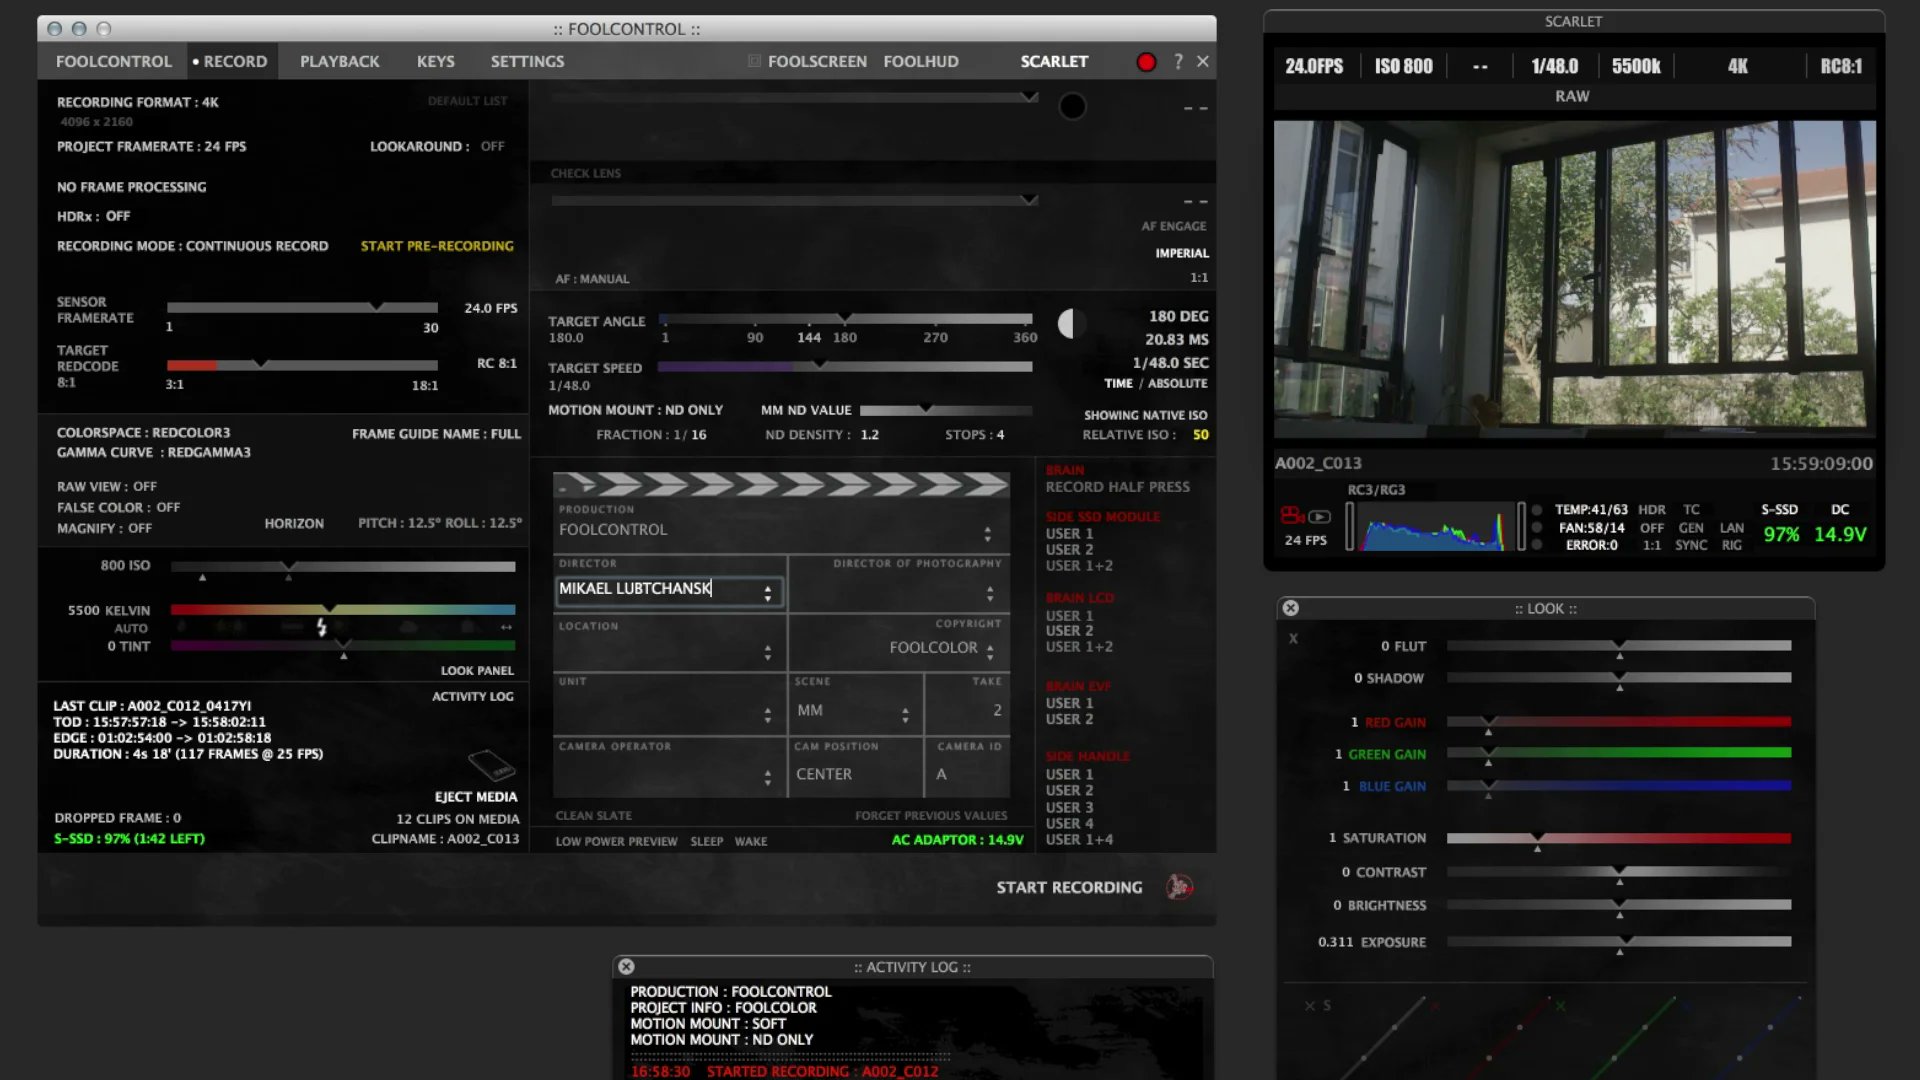Click the flash white balance preset icon
The width and height of the screenshot is (1920, 1080).
pyautogui.click(x=321, y=627)
